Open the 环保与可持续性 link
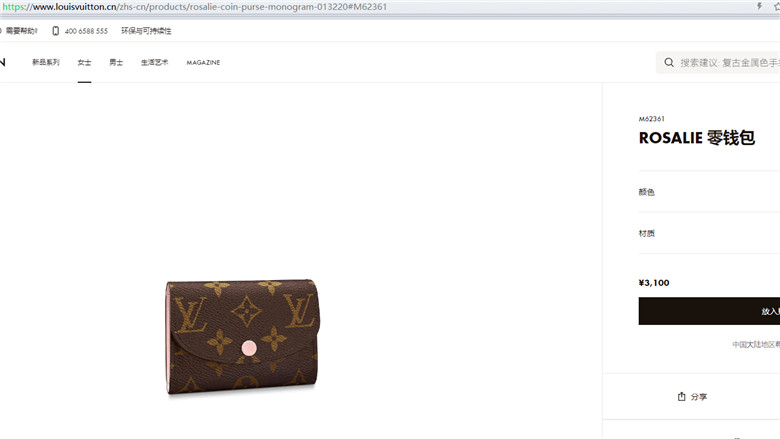Screen dimensions: 780x439 (146, 31)
